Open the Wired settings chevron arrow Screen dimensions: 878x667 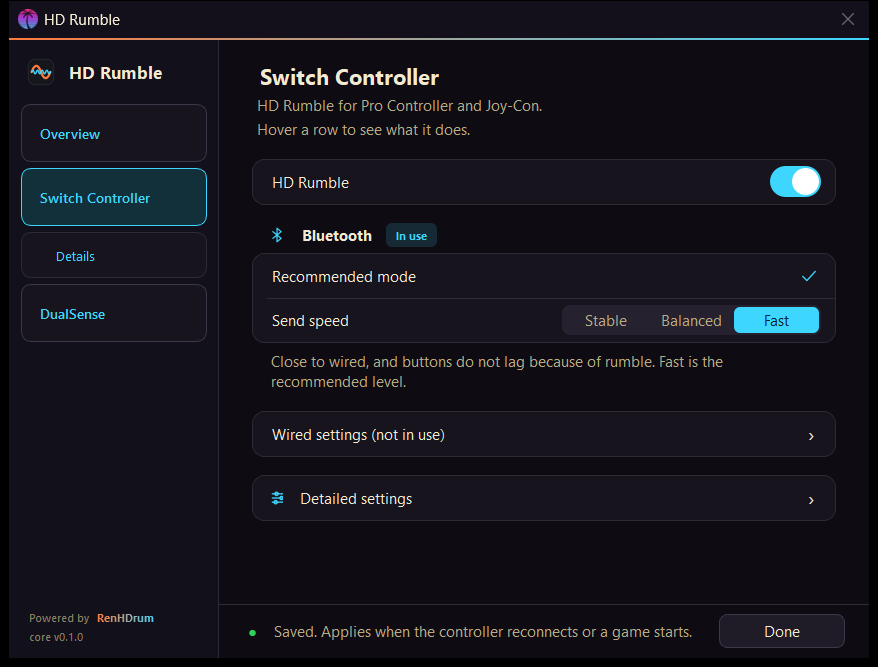point(811,436)
